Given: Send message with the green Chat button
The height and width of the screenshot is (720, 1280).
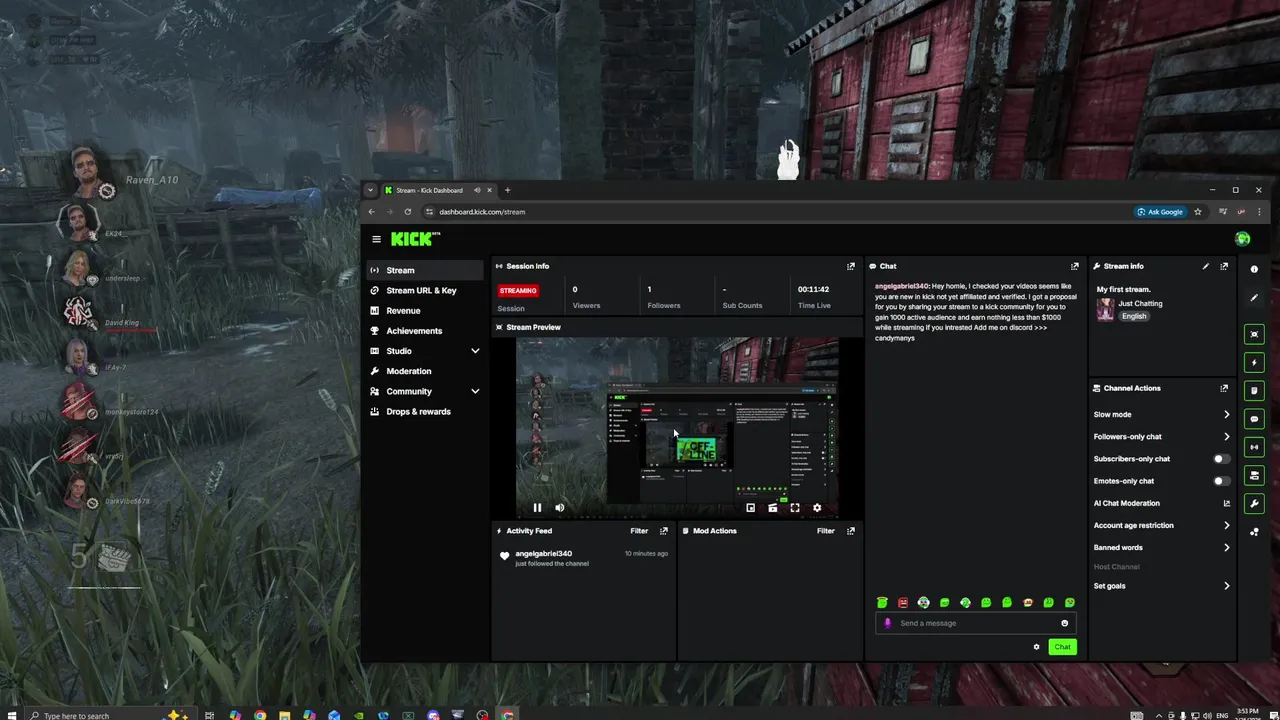Looking at the screenshot, I should 1062,647.
